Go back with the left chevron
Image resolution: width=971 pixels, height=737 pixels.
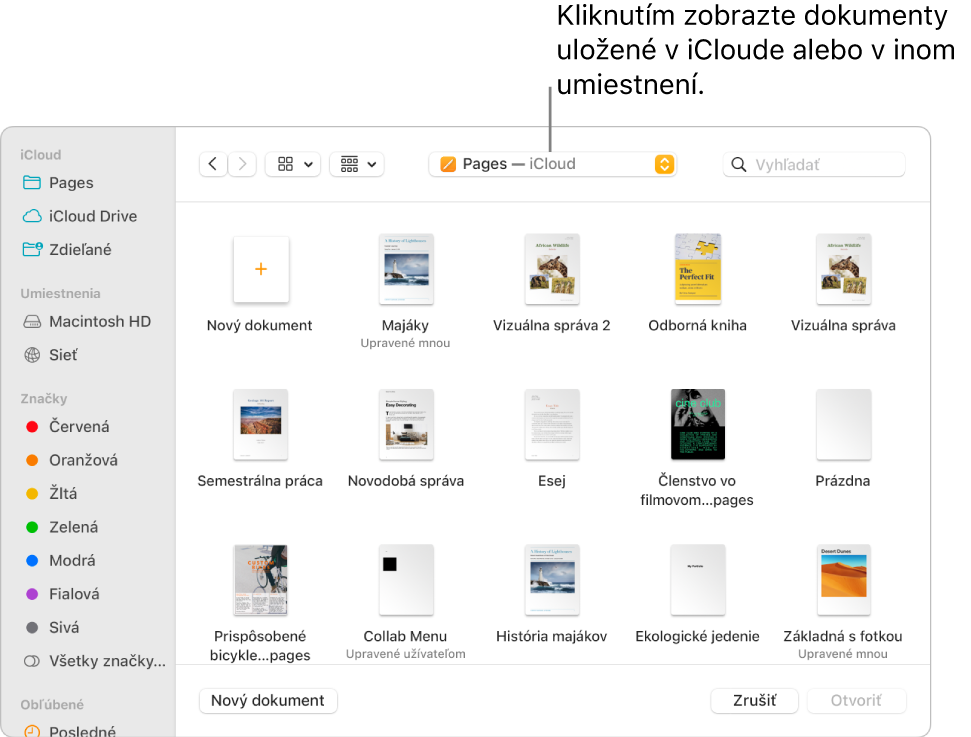coord(213,164)
